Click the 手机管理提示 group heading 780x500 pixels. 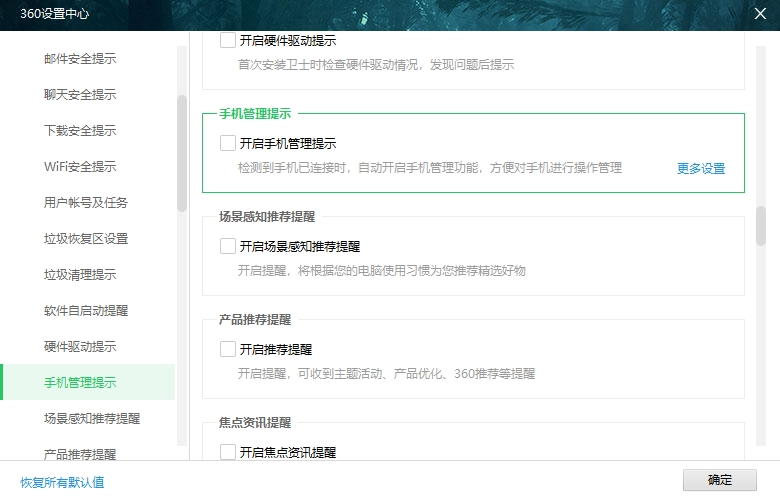[x=255, y=114]
